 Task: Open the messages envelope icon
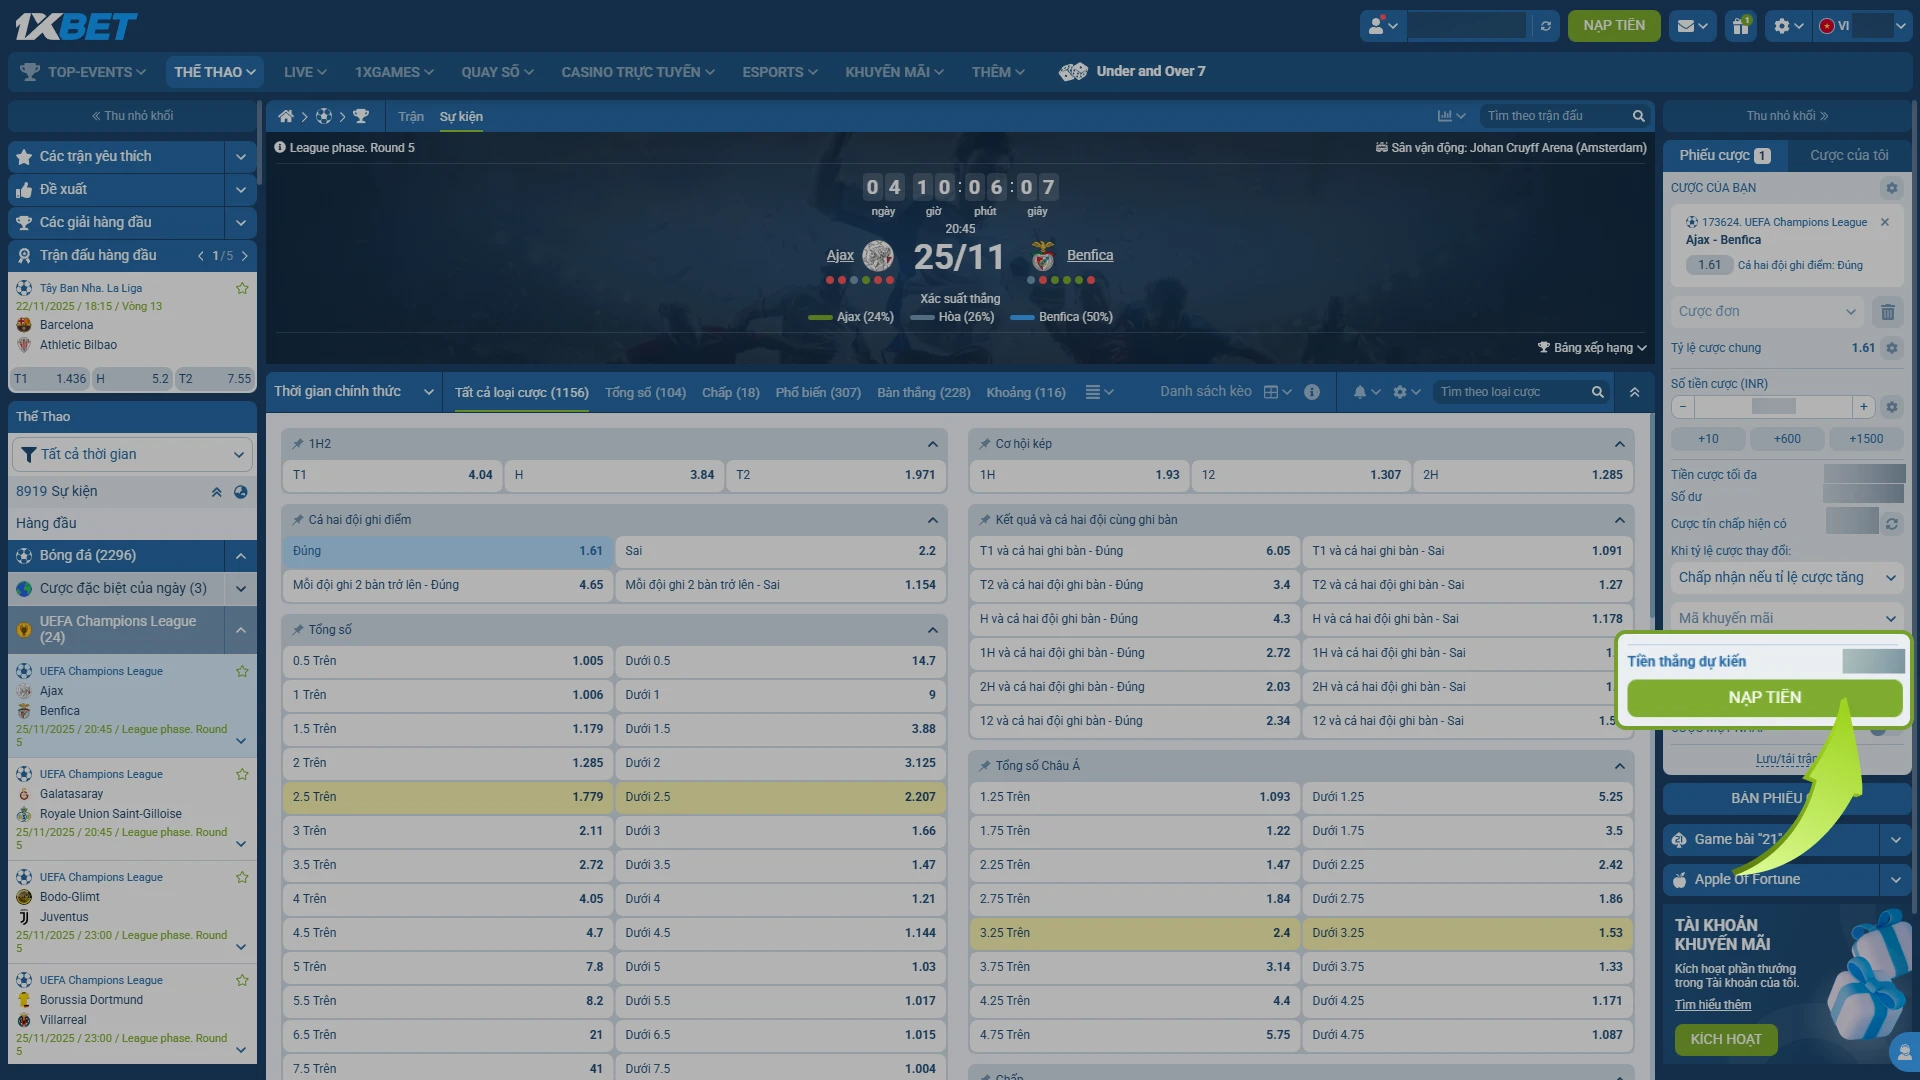tap(1692, 26)
